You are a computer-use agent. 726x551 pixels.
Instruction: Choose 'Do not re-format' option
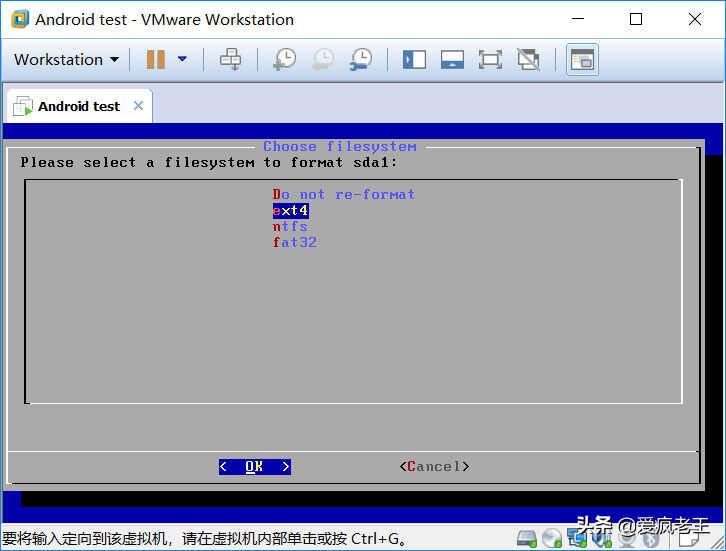344,194
